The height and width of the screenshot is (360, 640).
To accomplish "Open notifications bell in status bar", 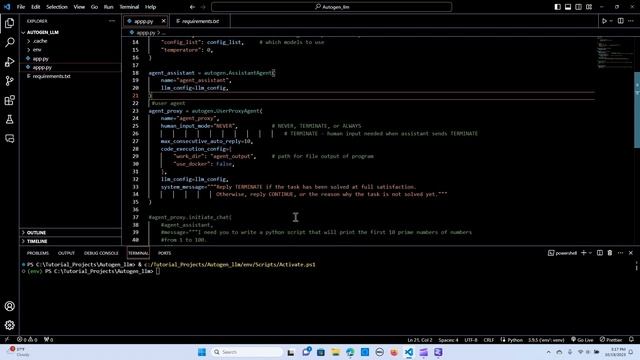I will point(631,340).
